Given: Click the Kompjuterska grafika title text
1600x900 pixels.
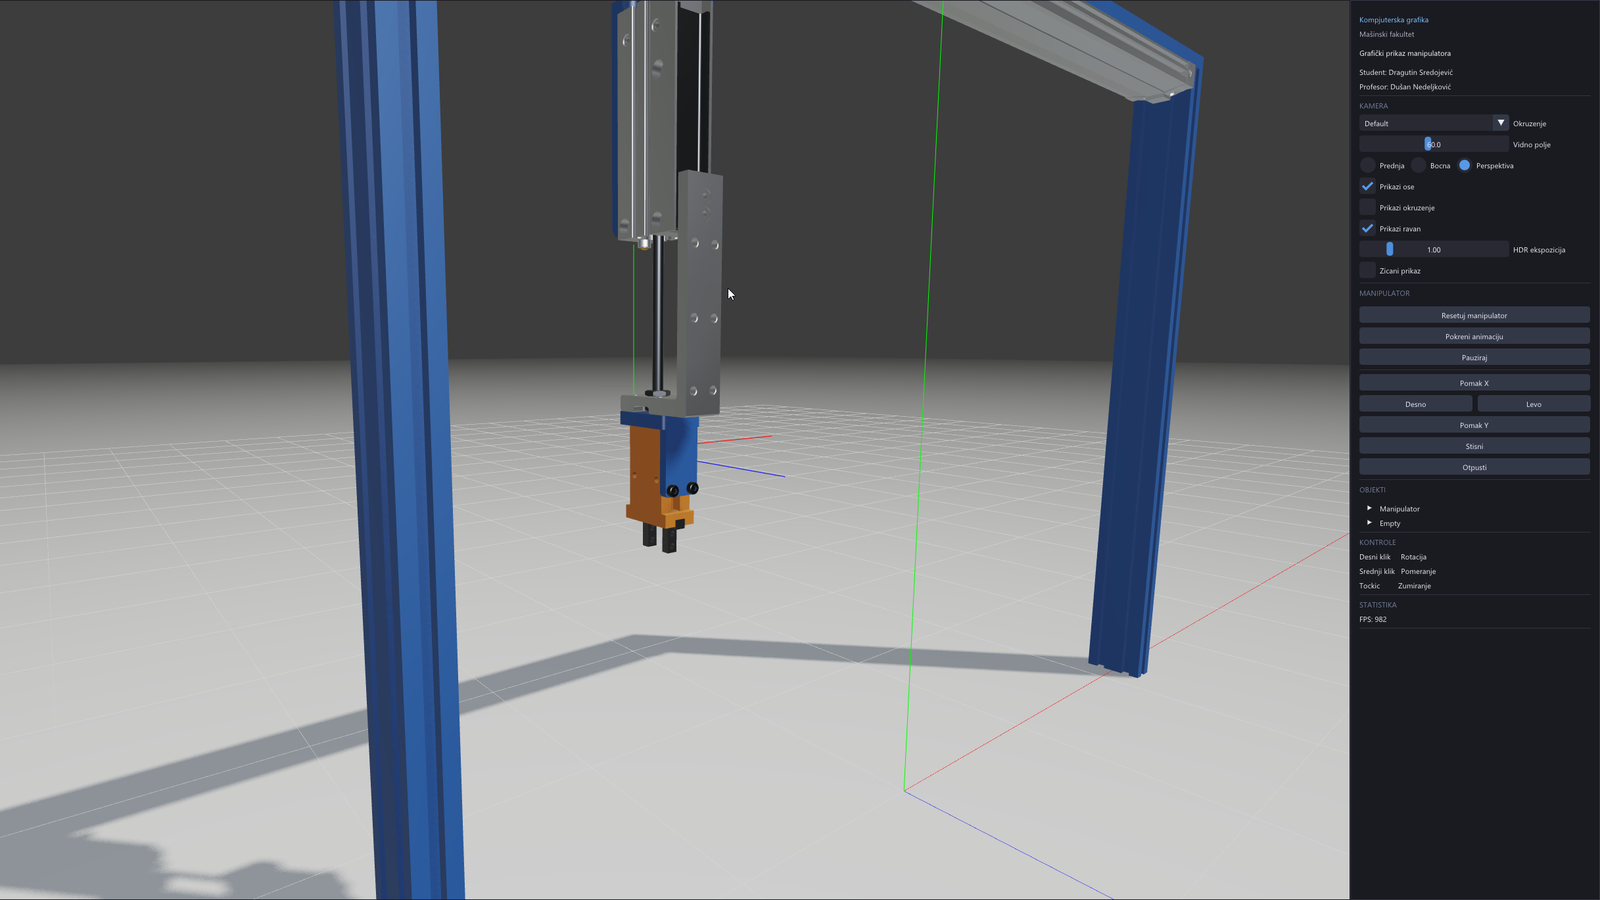Looking at the screenshot, I should tap(1393, 20).
